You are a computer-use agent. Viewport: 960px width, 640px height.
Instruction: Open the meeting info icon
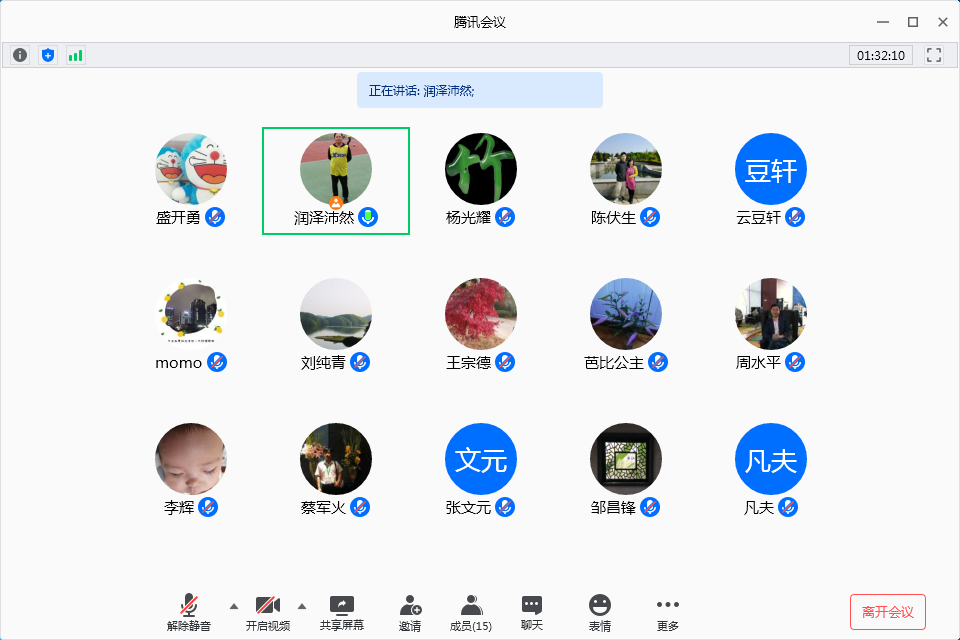click(20, 55)
